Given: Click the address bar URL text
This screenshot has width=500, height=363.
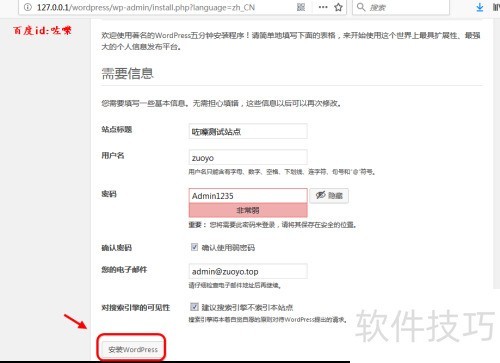Looking at the screenshot, I should pyautogui.click(x=146, y=7).
